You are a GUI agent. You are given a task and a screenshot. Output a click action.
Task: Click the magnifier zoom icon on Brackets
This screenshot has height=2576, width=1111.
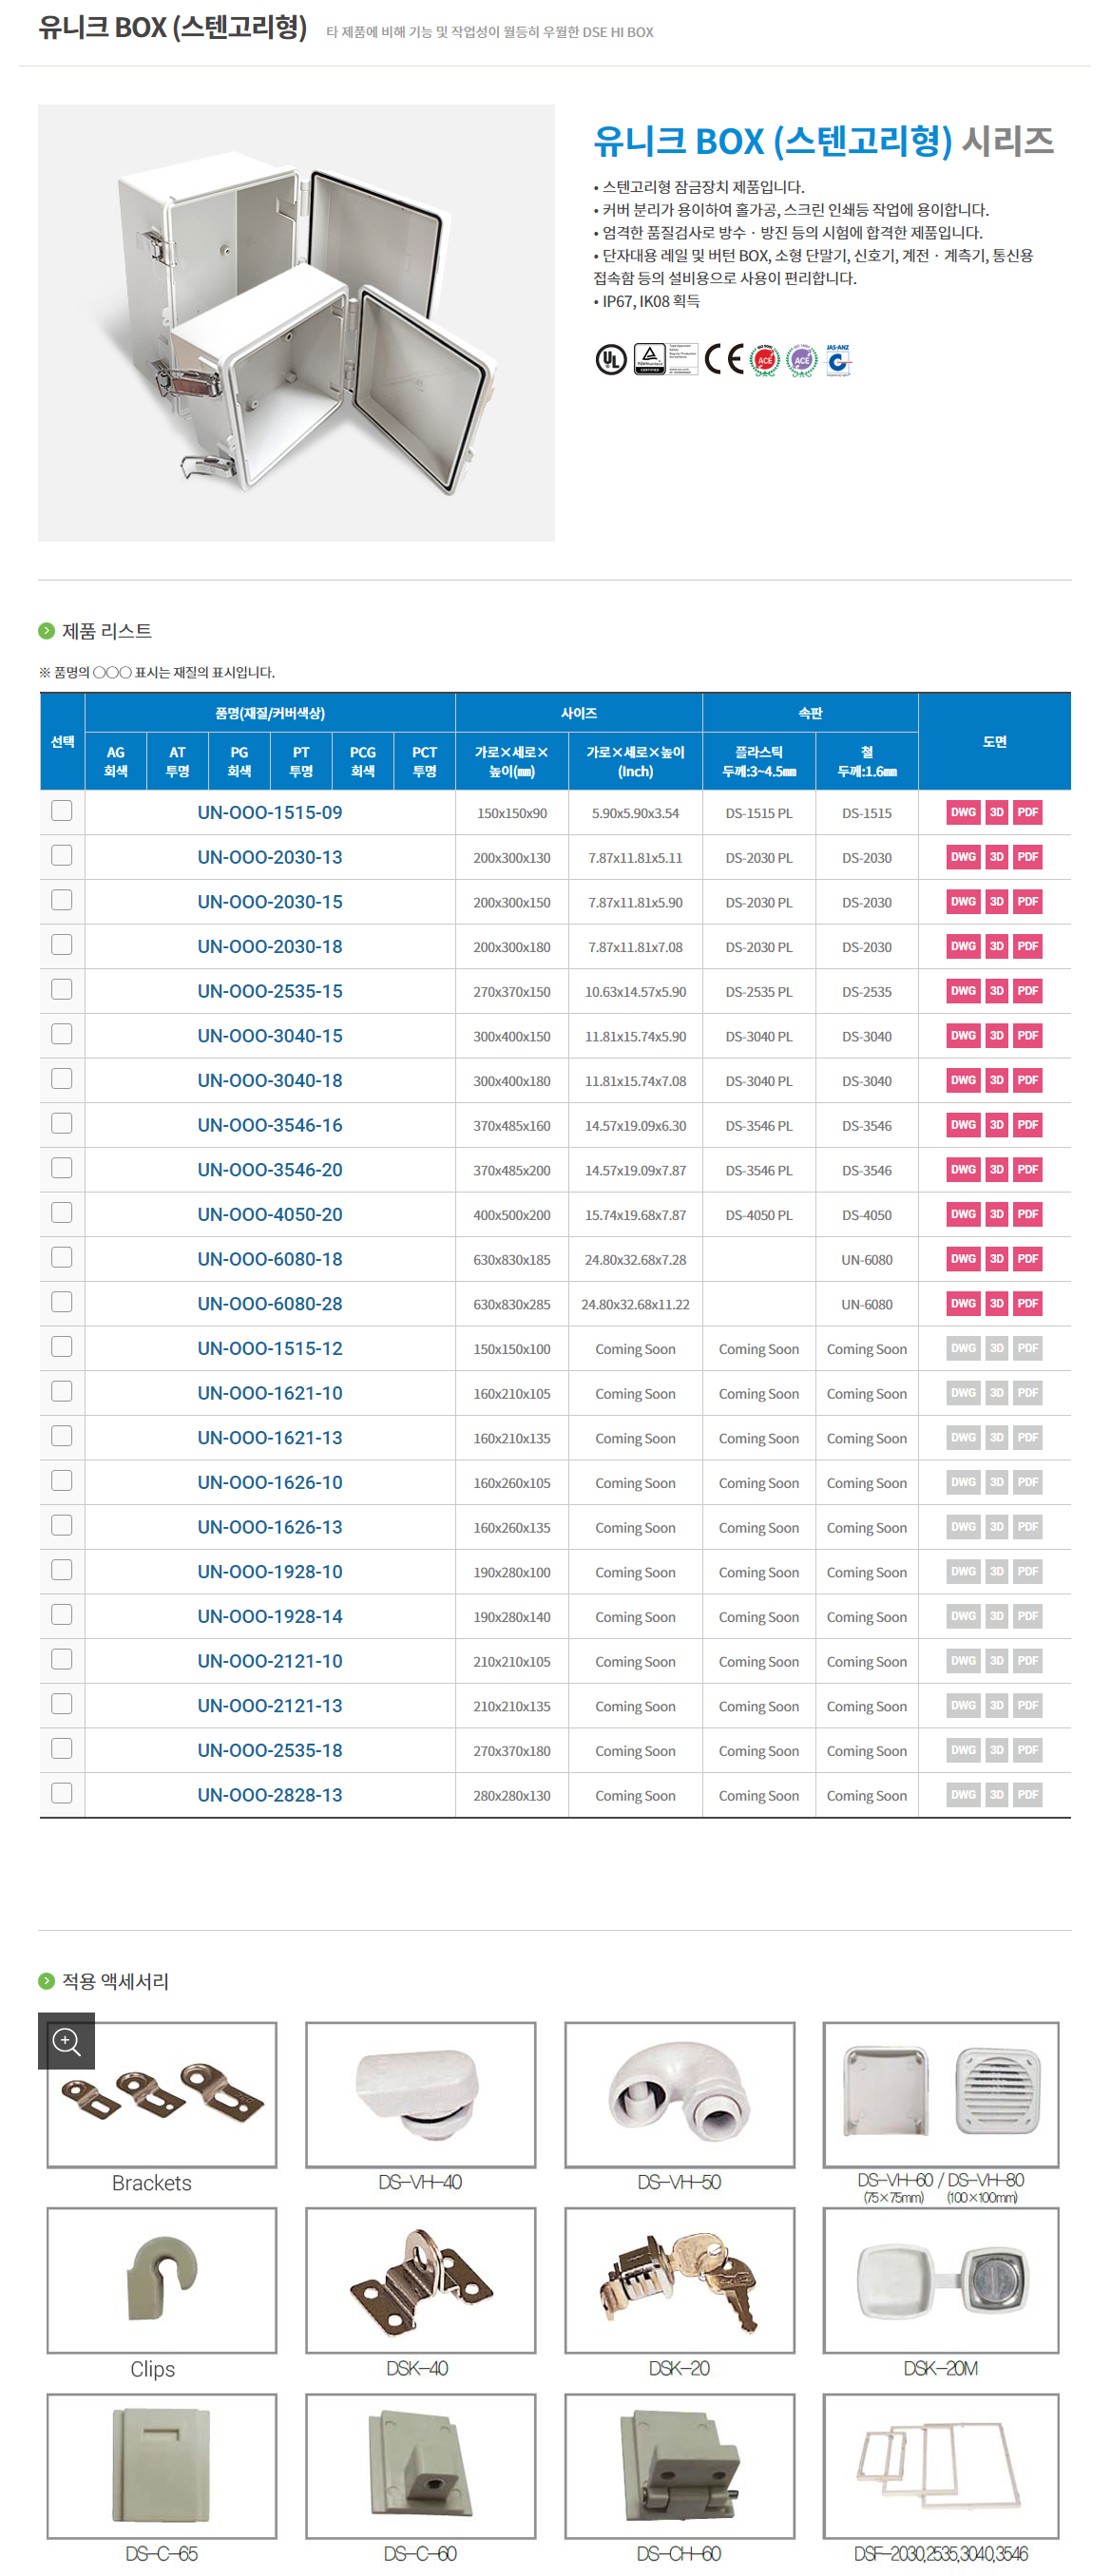point(66,2041)
